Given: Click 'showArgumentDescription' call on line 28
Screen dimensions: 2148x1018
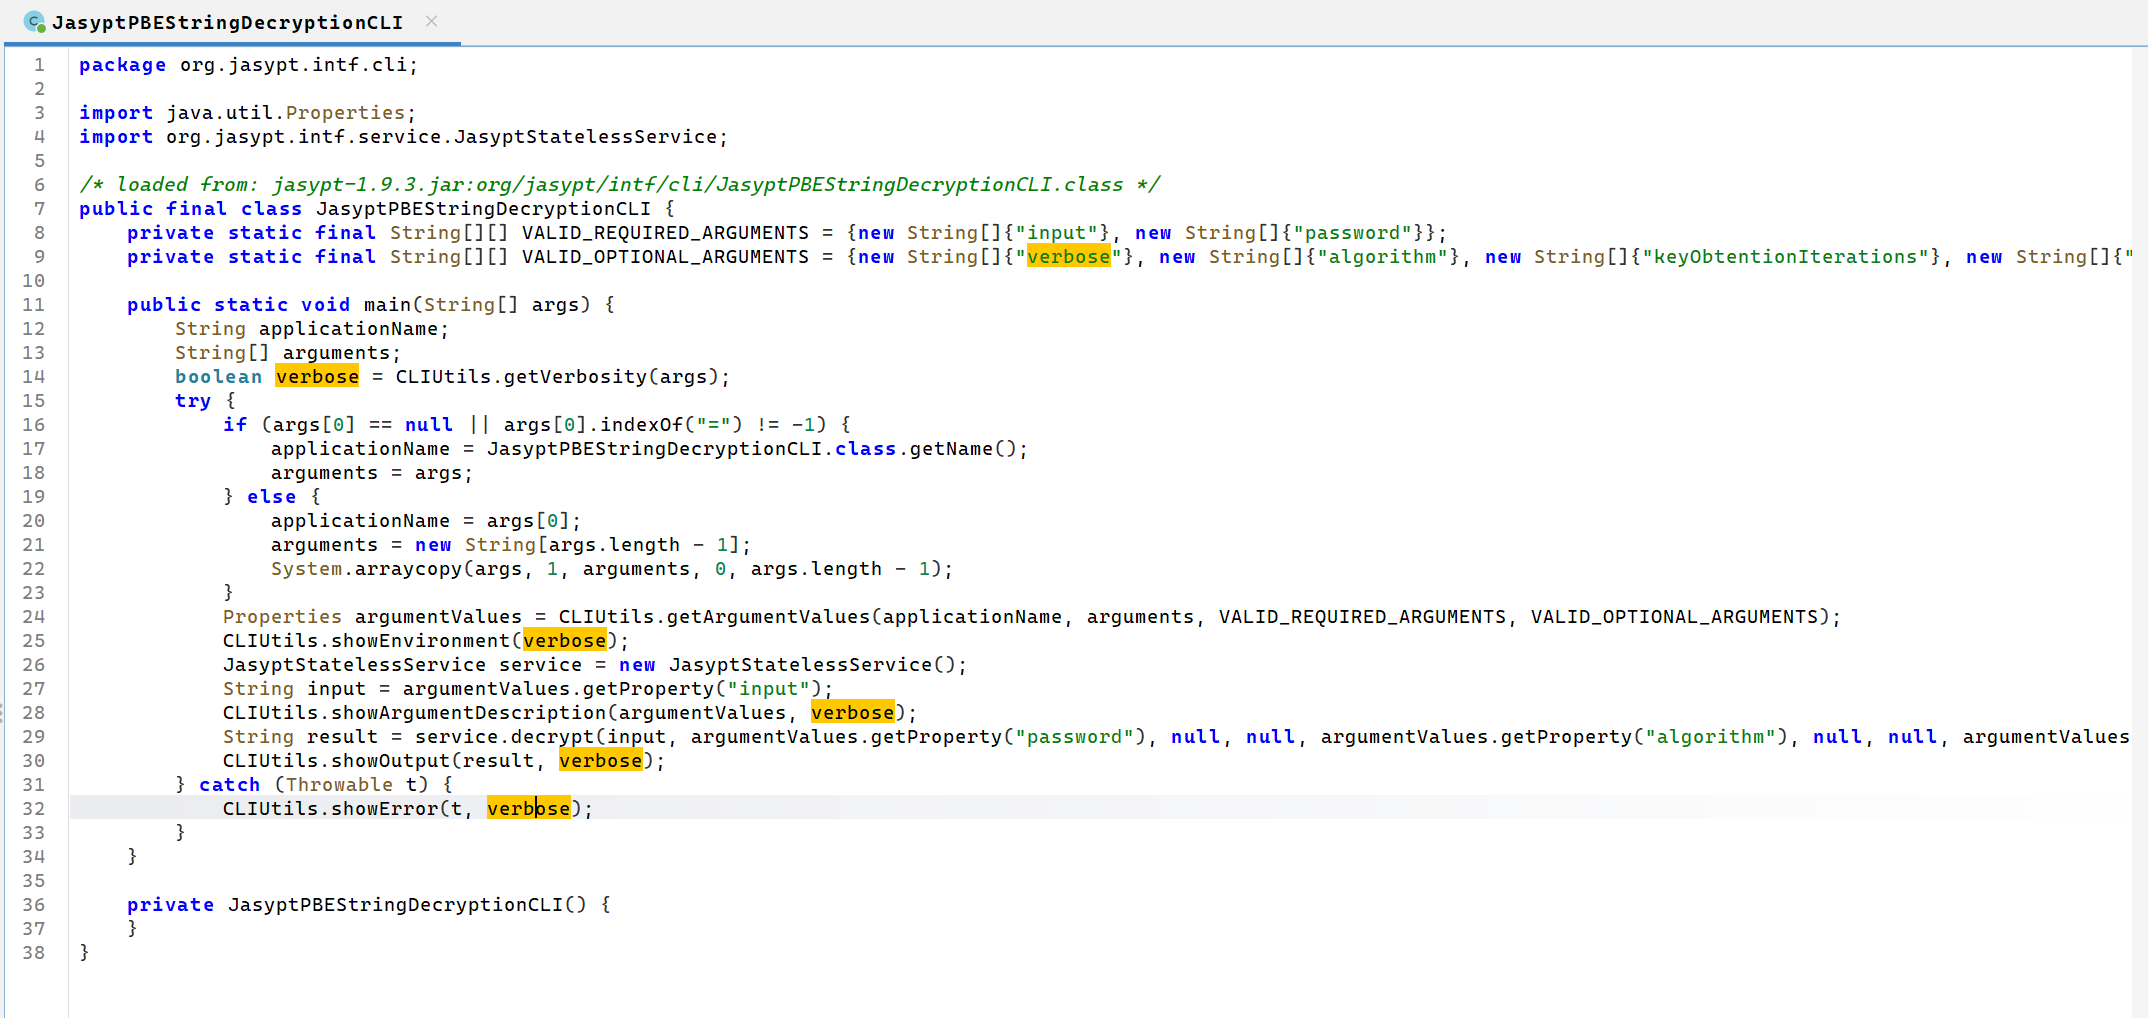Looking at the screenshot, I should click(x=469, y=713).
